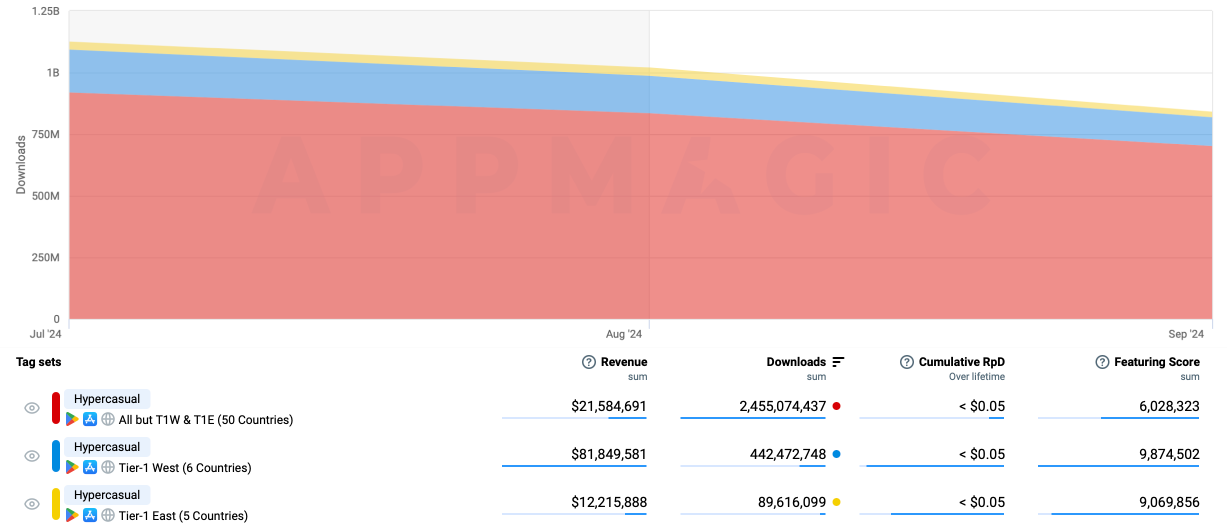
Task: Click Hypercasual tag in Tier-1 West row
Action: click(107, 447)
